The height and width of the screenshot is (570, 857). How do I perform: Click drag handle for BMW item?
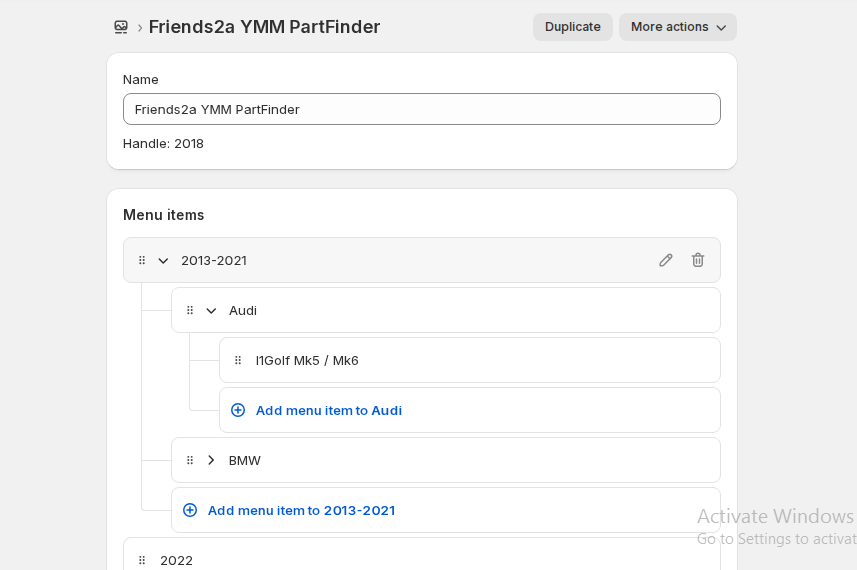(x=190, y=460)
